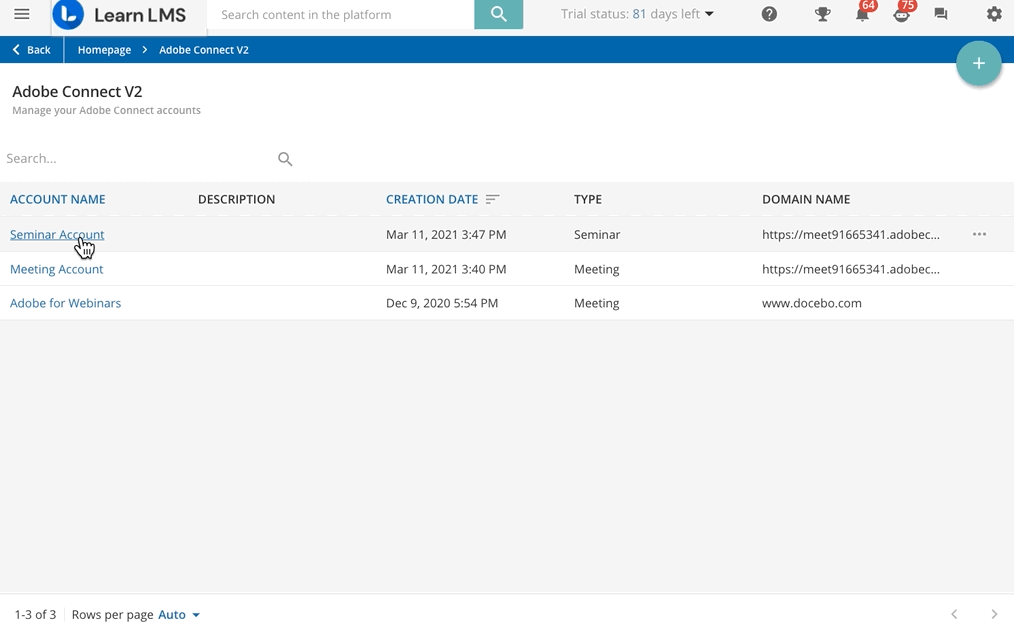
Task: Click the teal plus add button
Action: click(978, 63)
